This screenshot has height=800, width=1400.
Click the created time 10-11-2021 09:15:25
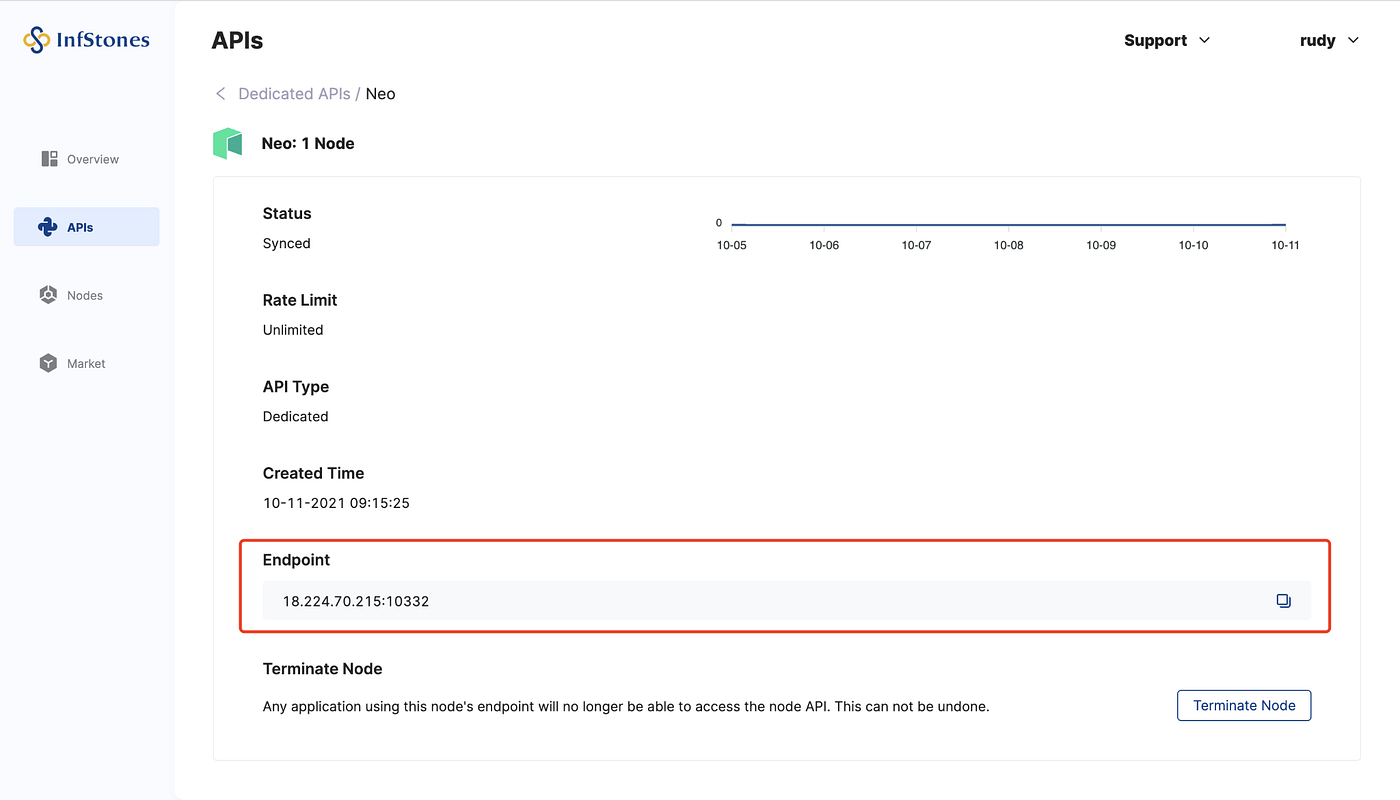point(336,503)
